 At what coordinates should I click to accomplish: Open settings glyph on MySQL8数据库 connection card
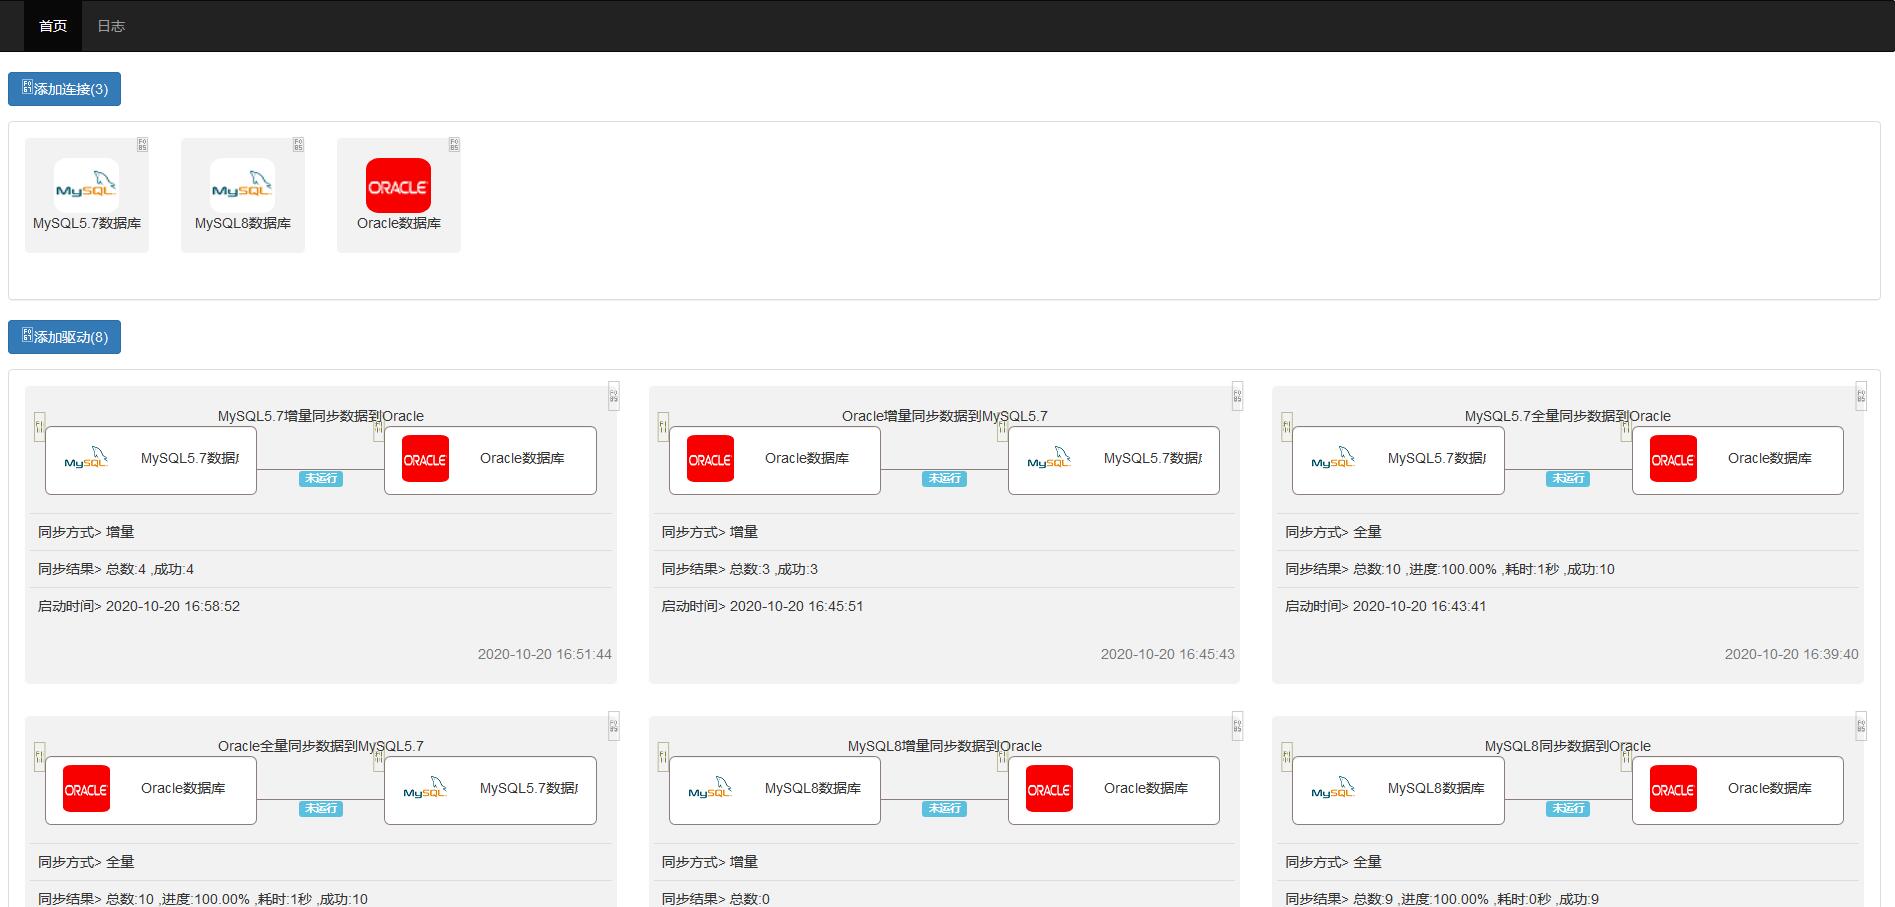point(298,145)
